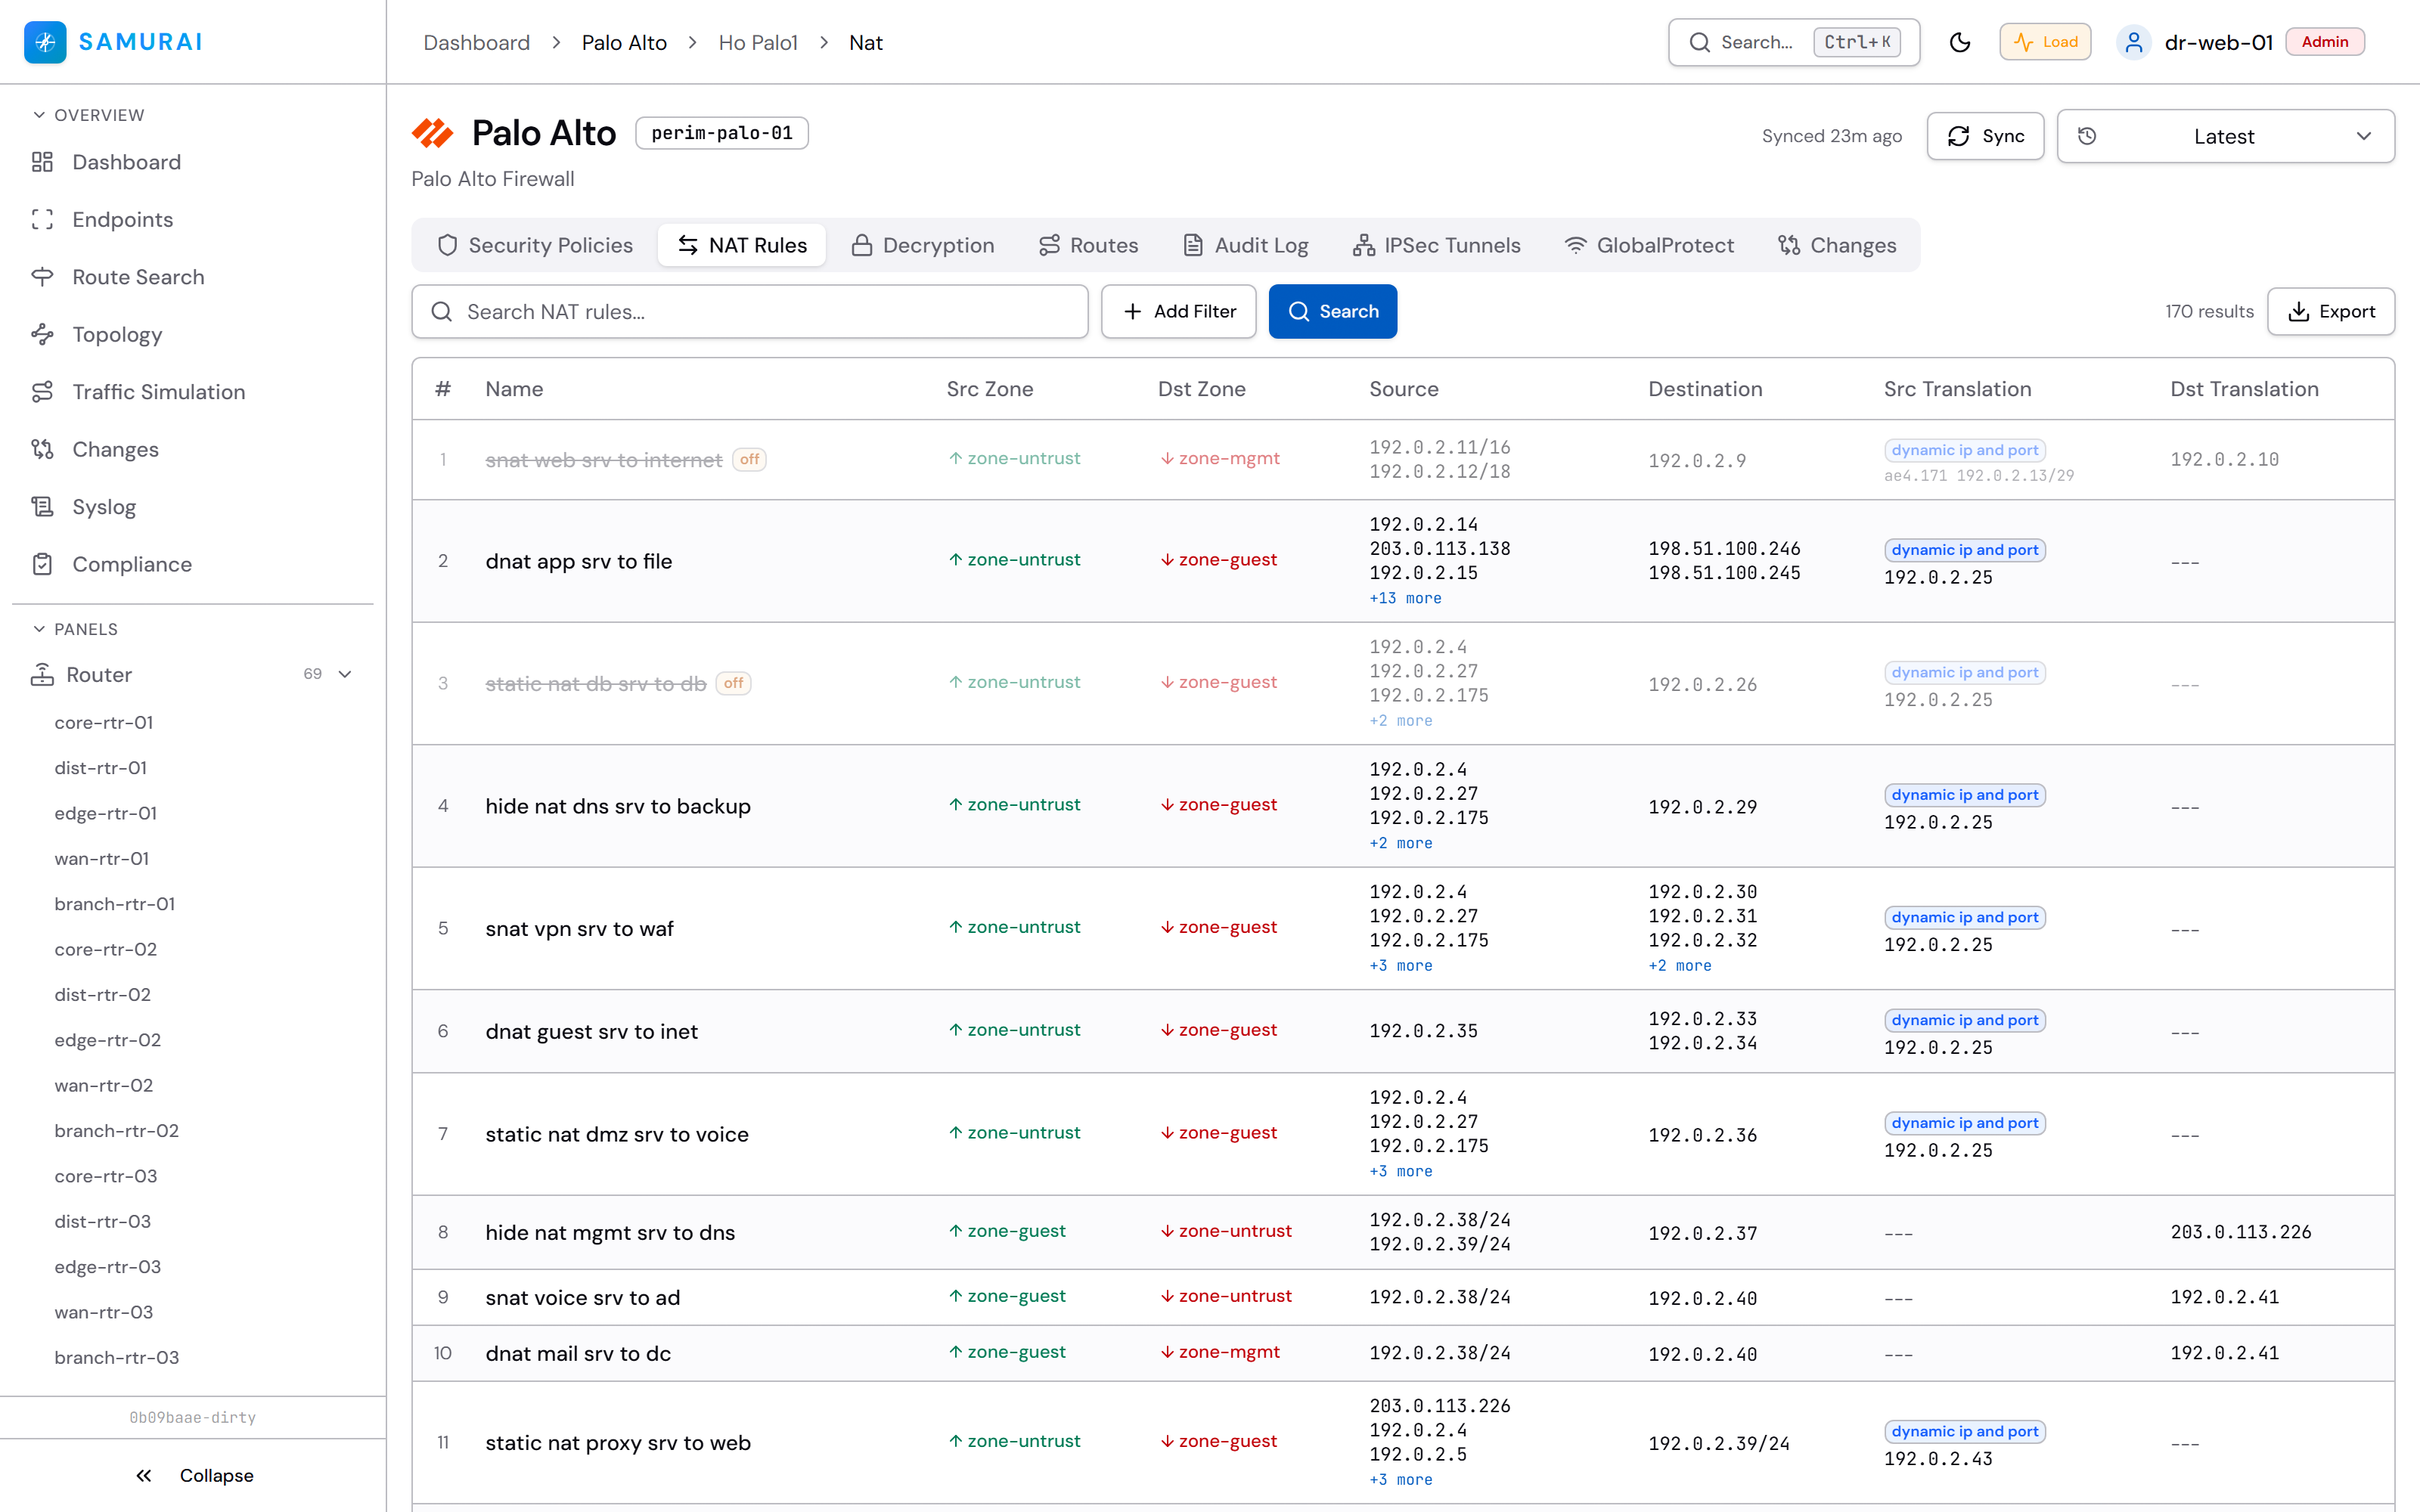Screen dimensions: 2420x1512
Task: Expand +3 more sources in rule 11
Action: click(1400, 1479)
